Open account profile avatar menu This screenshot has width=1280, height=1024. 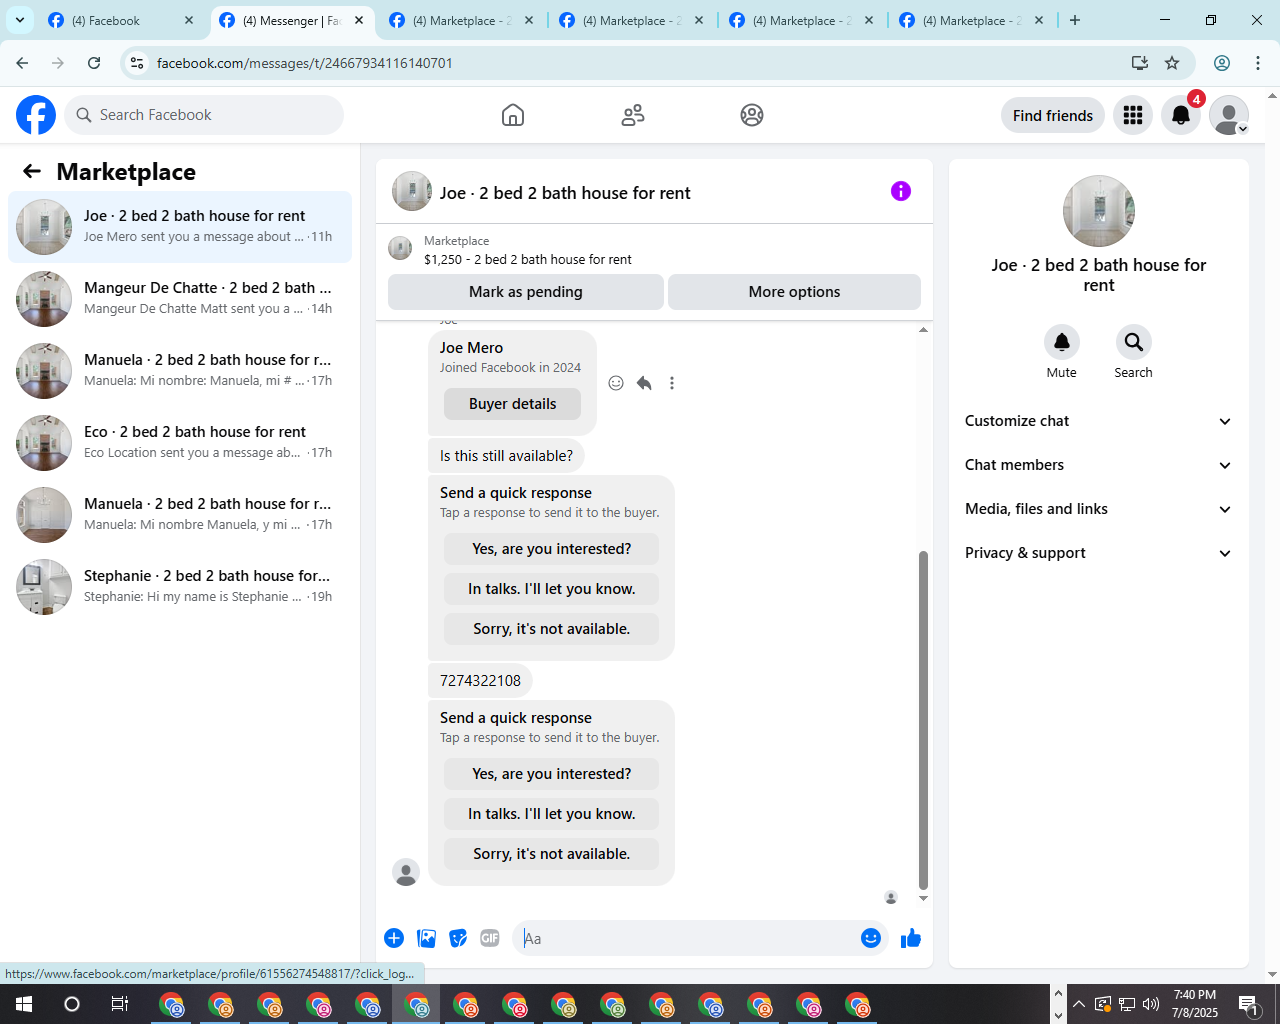click(x=1229, y=115)
